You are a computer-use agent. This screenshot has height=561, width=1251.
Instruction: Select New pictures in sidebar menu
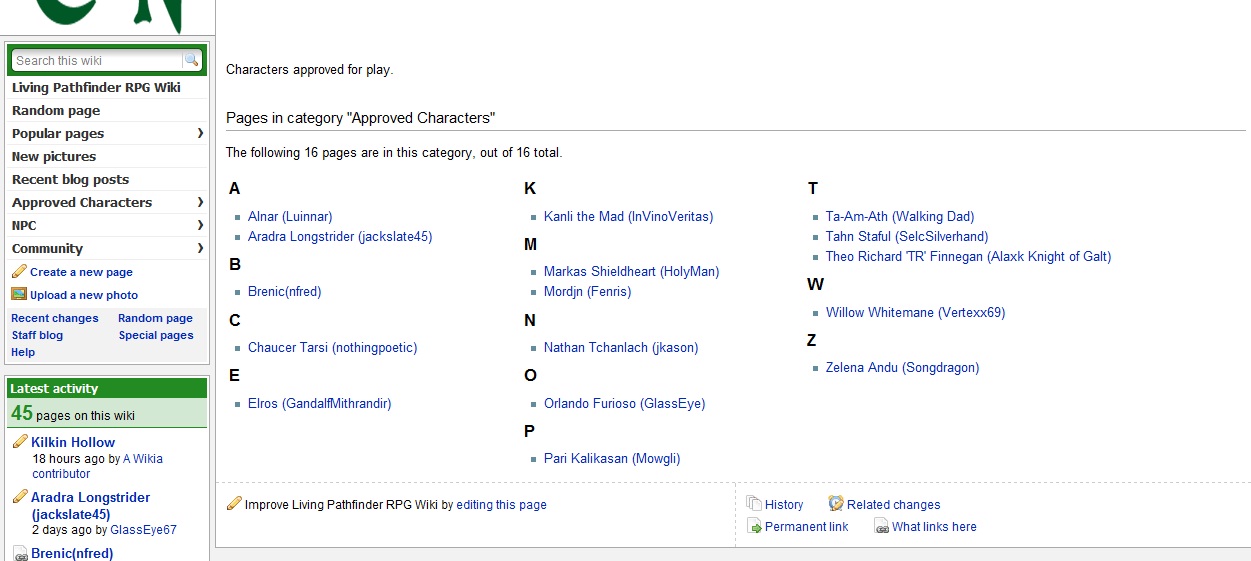(x=54, y=156)
